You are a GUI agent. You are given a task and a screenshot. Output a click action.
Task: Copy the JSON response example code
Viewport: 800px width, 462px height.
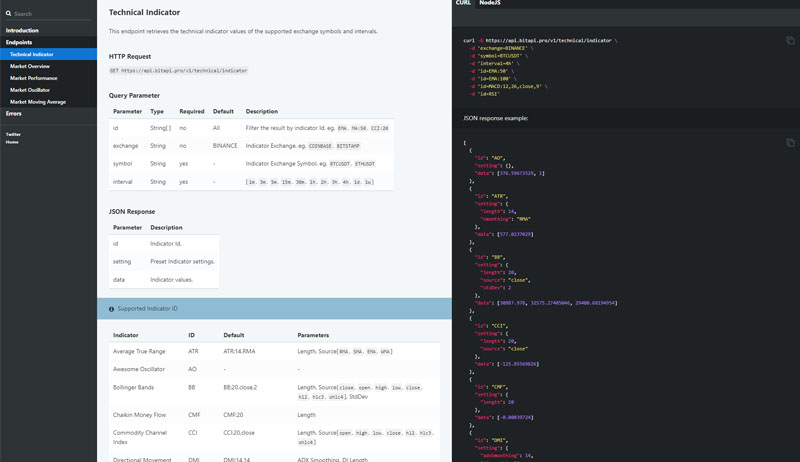(x=790, y=143)
